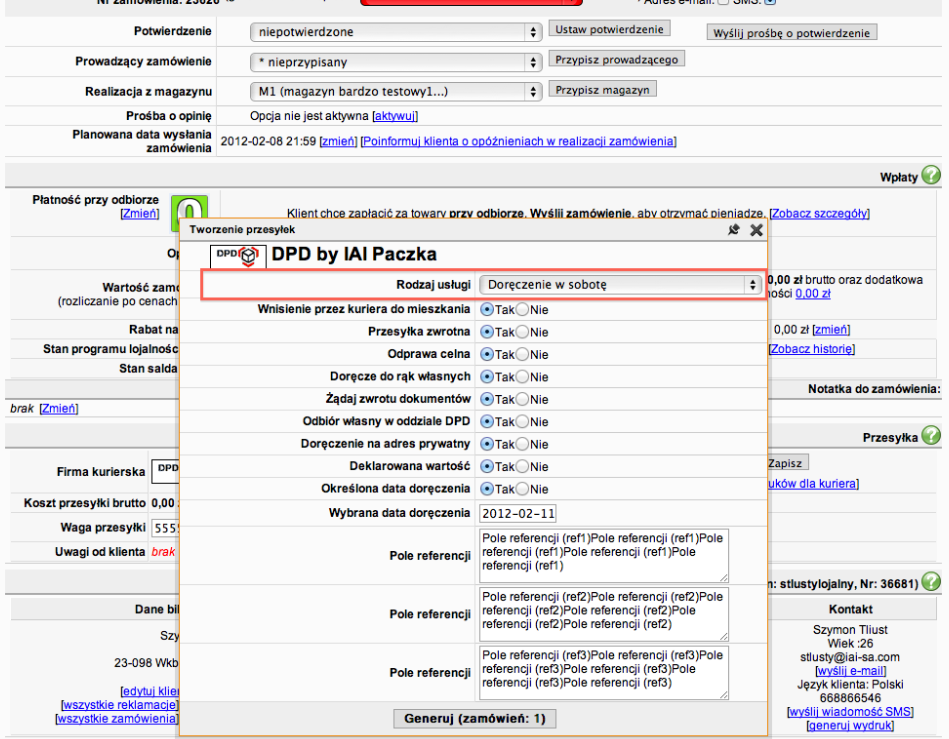The image size is (949, 739).
Task: Select Nie for Odprawa celna
Action: click(x=522, y=354)
